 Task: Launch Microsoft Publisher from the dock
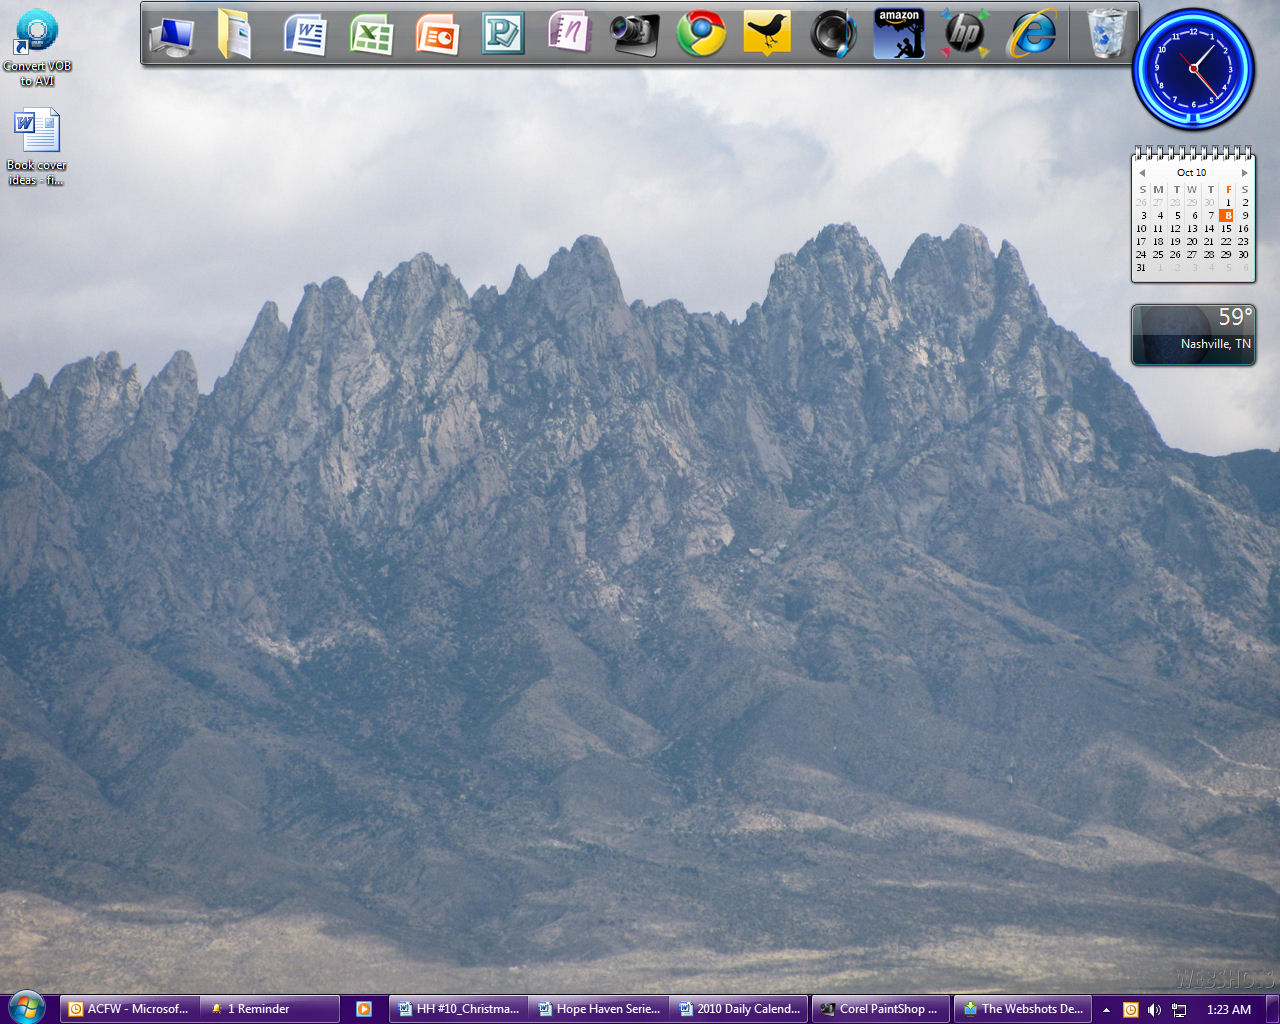502,35
